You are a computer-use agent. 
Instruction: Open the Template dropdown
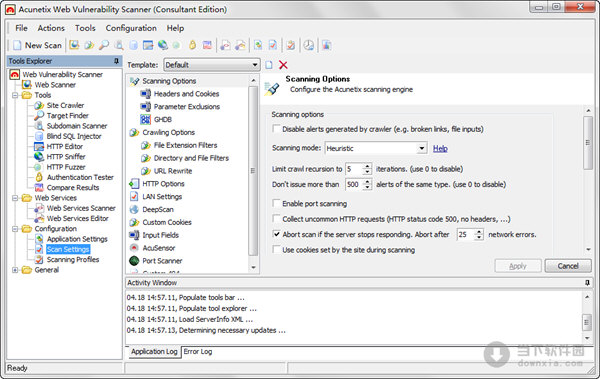pyautogui.click(x=212, y=65)
